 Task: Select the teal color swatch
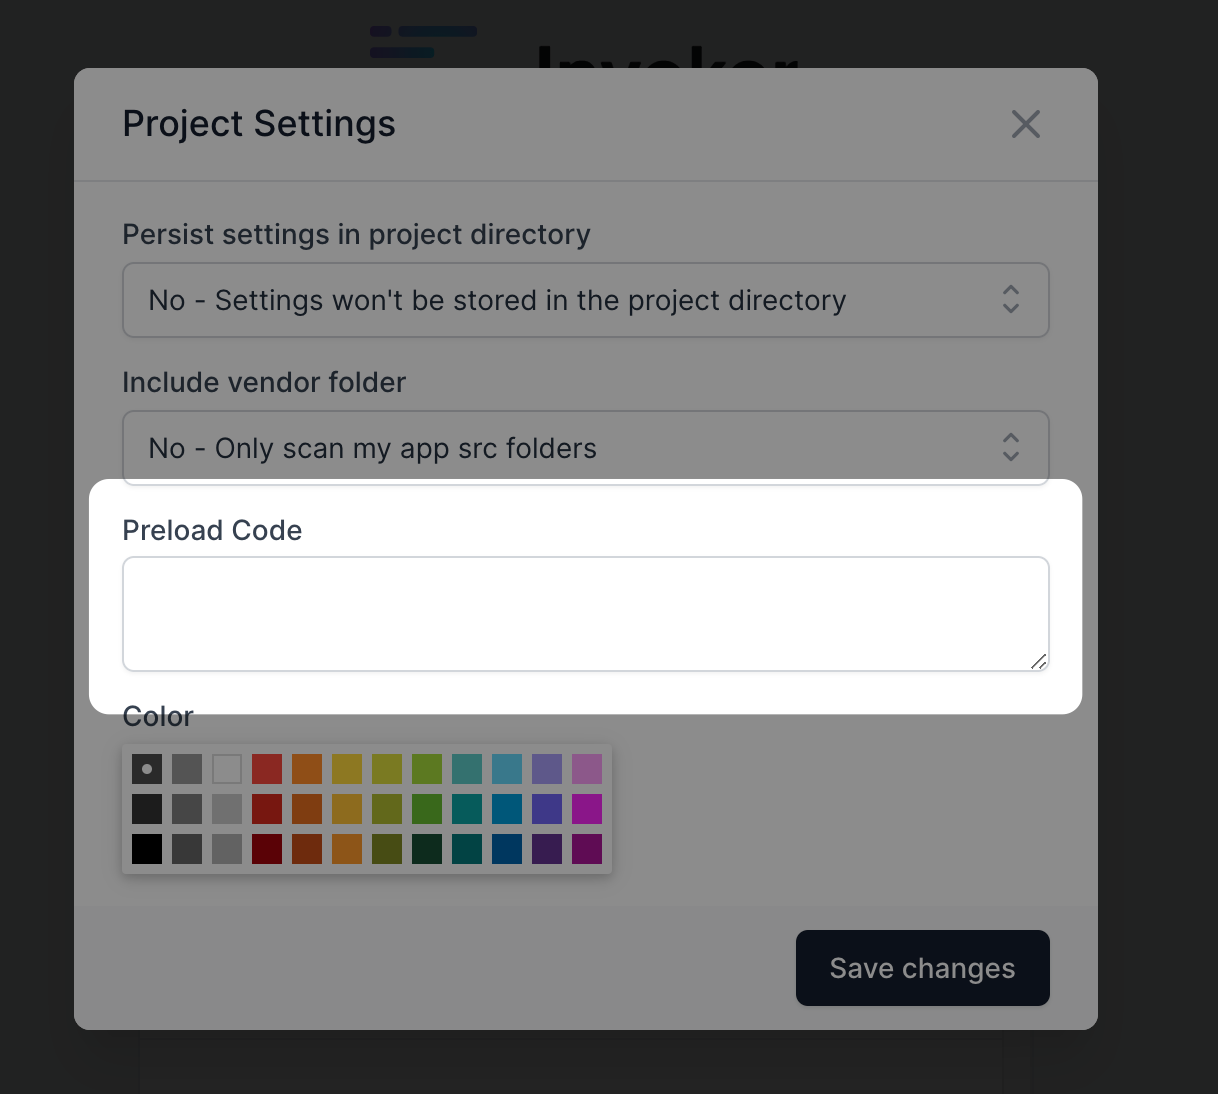[x=467, y=768]
